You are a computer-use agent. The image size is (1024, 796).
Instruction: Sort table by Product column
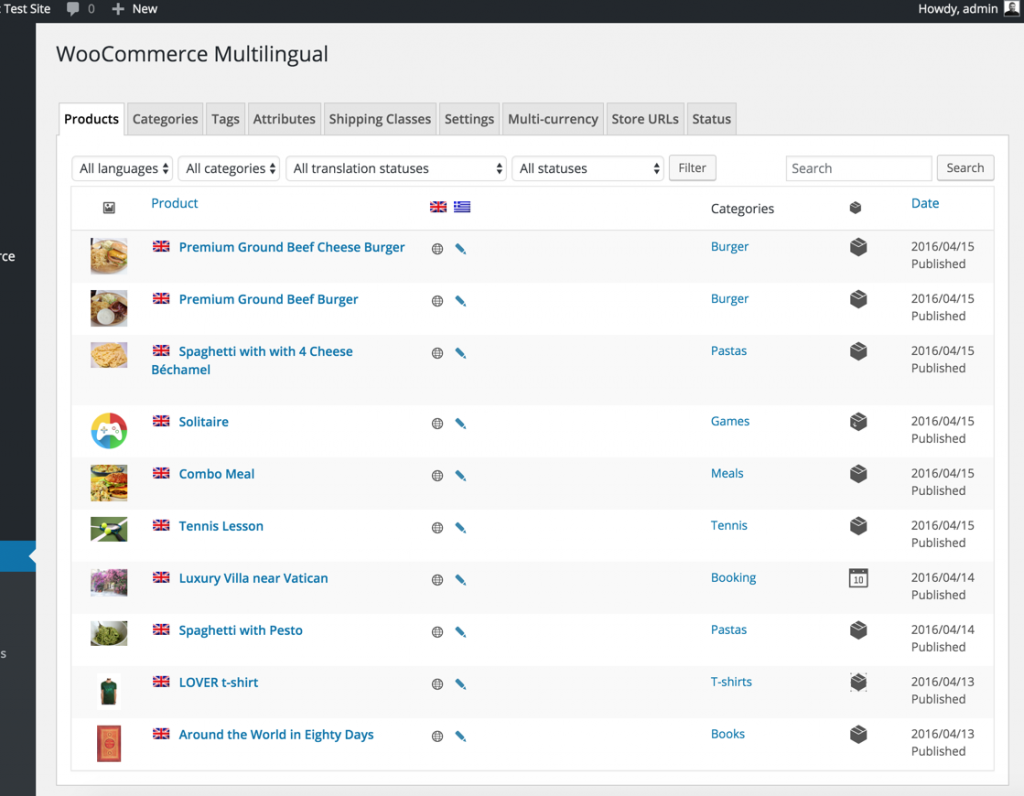[x=174, y=203]
